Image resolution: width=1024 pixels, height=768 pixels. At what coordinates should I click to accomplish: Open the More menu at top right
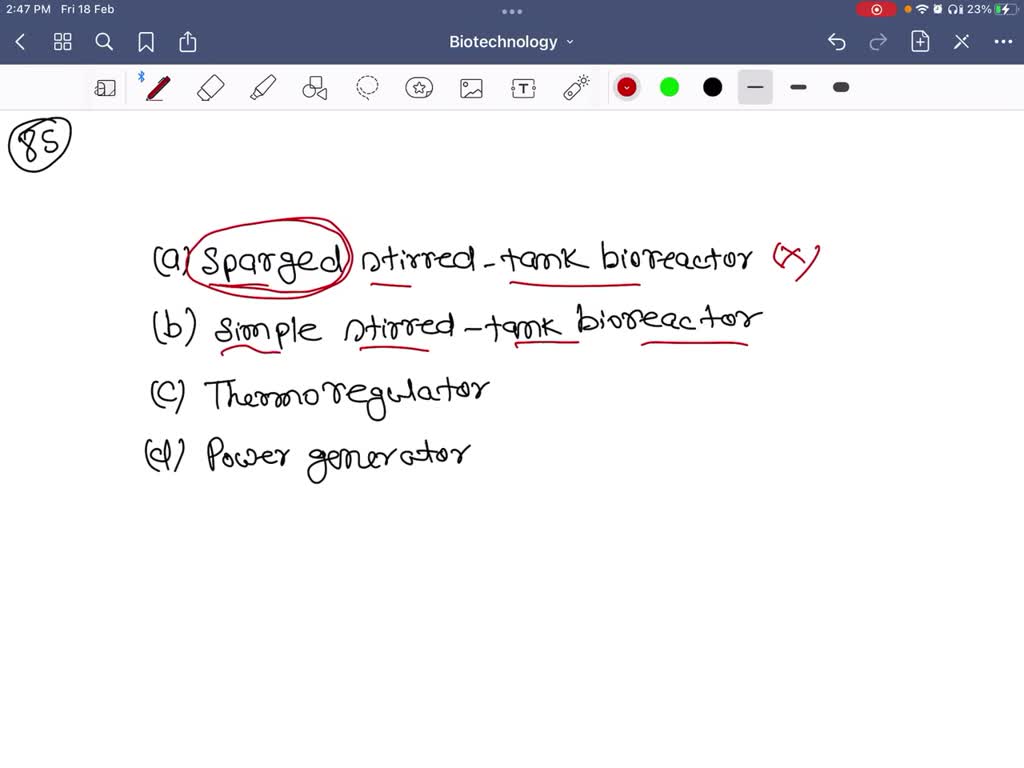(1004, 41)
